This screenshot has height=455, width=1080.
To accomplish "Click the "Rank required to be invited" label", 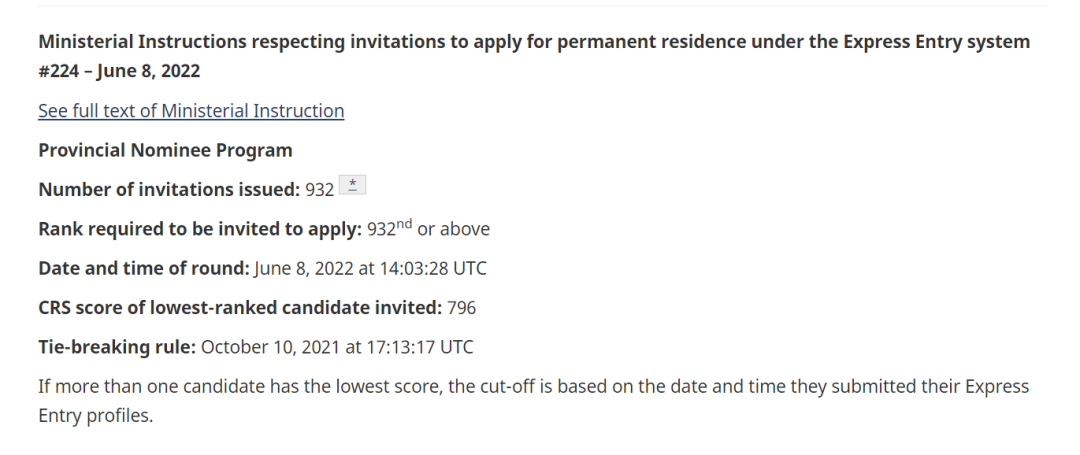I will (x=199, y=229).
